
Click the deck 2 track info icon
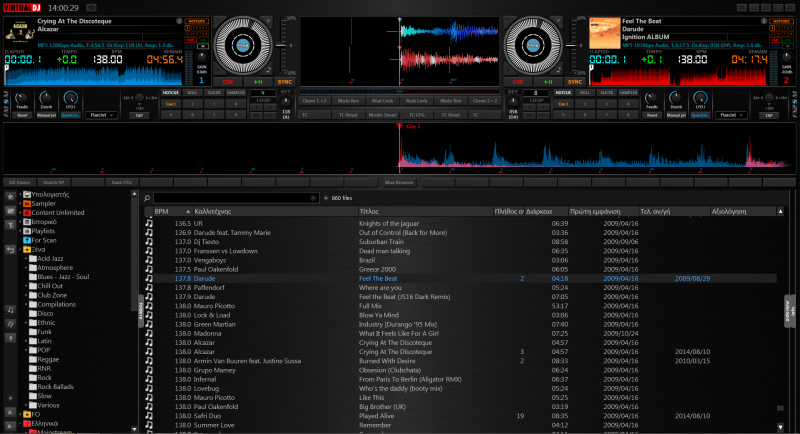coord(764,21)
